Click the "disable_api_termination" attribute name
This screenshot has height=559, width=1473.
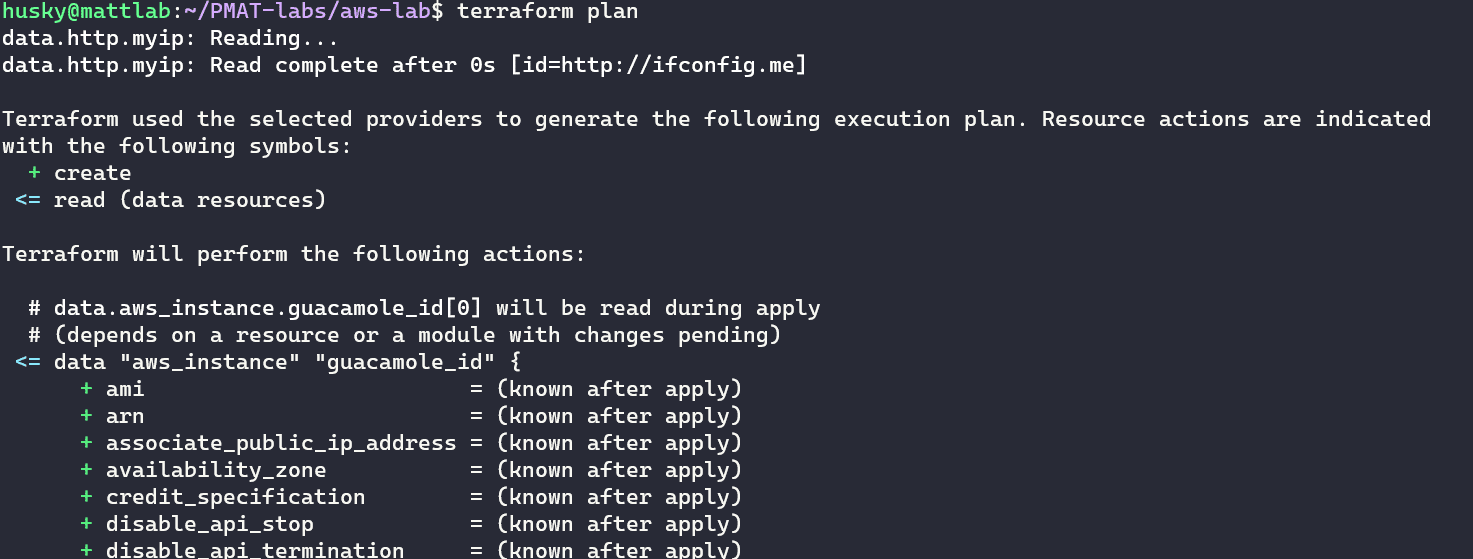coord(255,550)
